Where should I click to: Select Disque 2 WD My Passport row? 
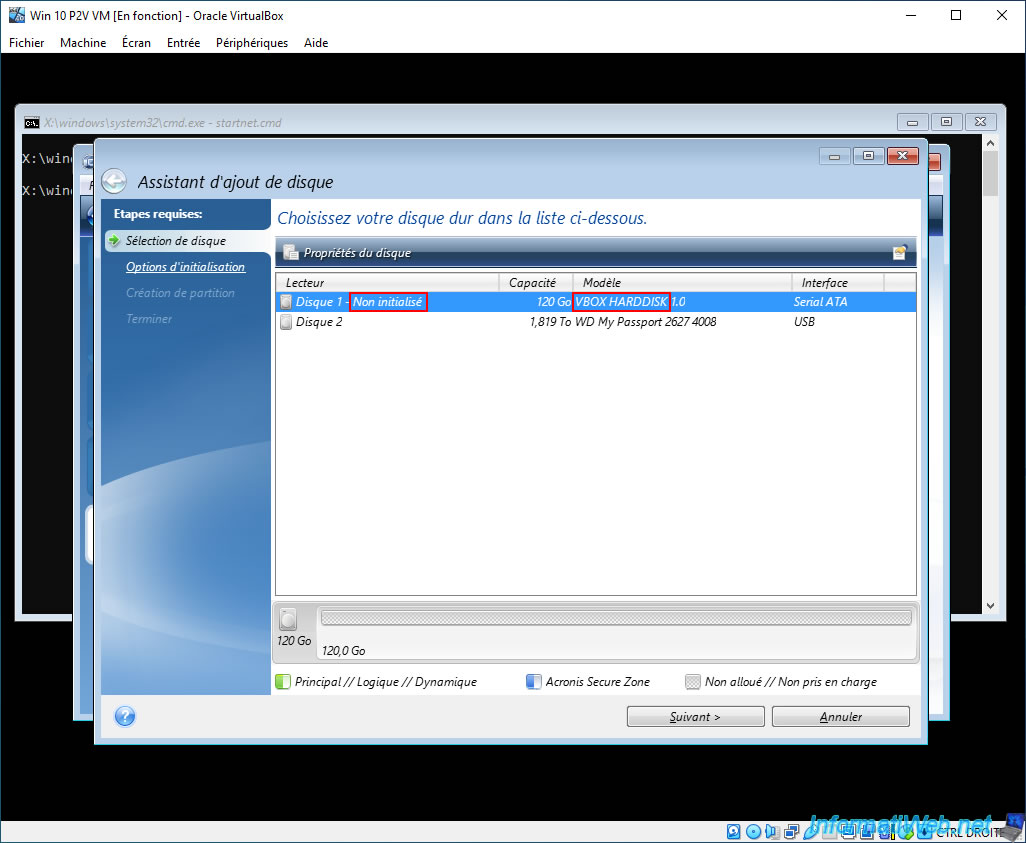(595, 321)
